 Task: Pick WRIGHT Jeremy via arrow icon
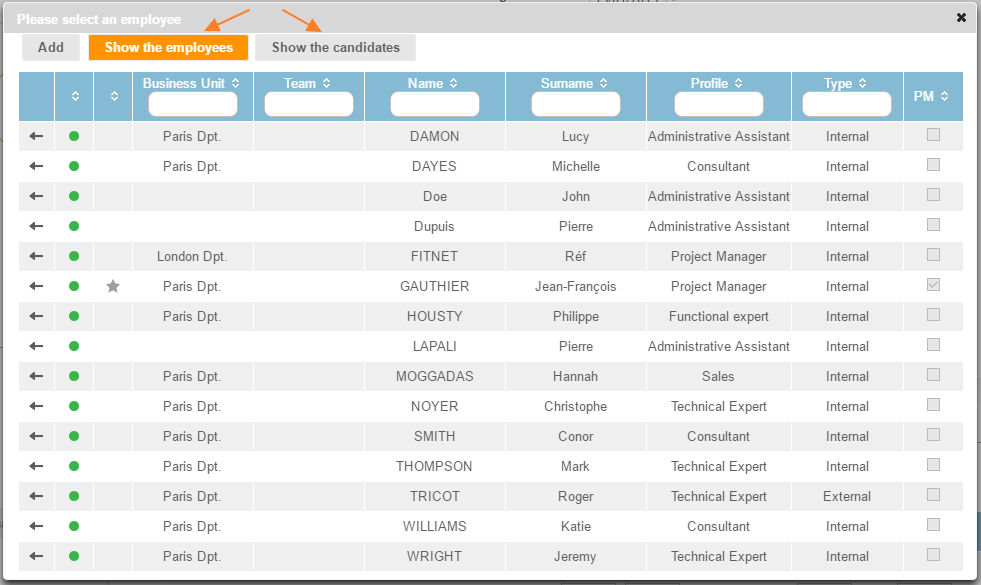(36, 556)
